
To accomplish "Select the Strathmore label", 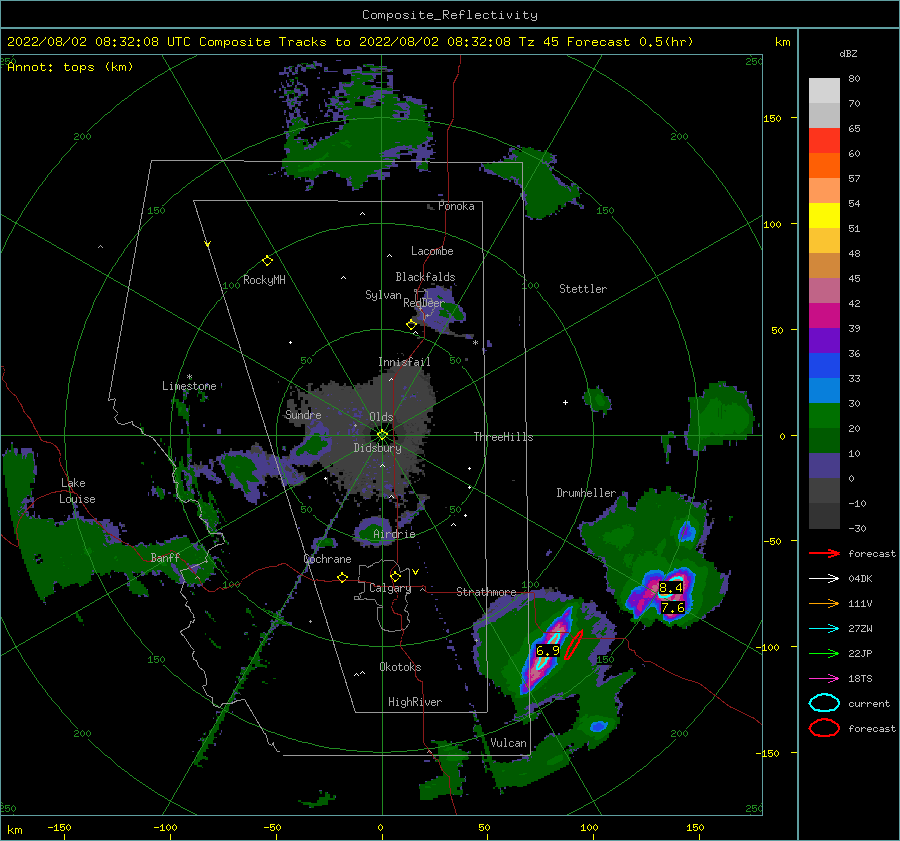I will [x=486, y=592].
